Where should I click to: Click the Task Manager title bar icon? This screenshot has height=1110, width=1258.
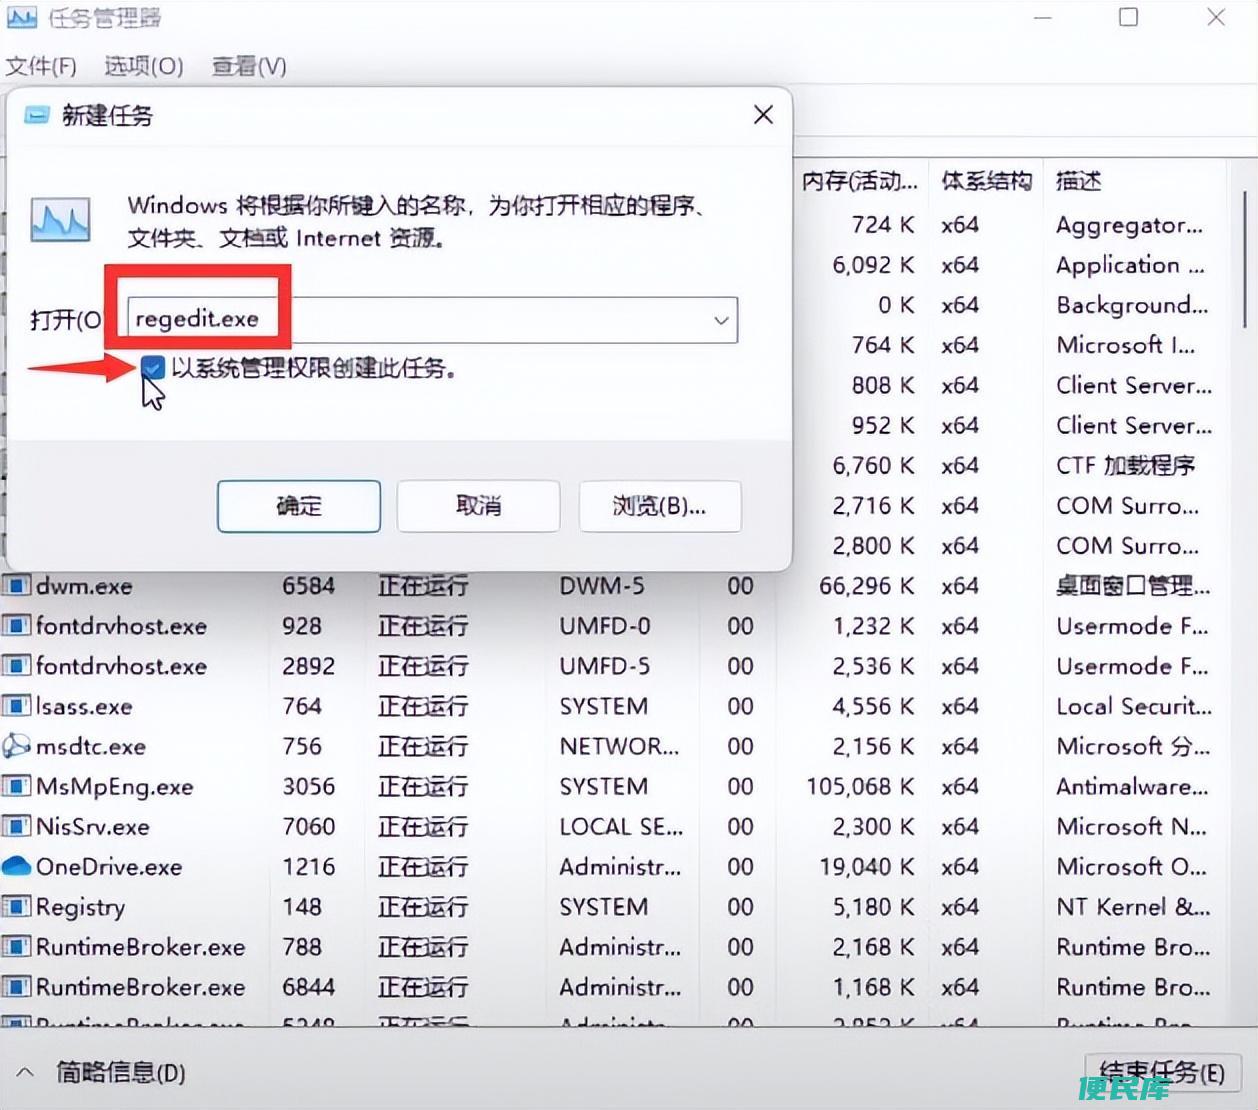[21, 17]
